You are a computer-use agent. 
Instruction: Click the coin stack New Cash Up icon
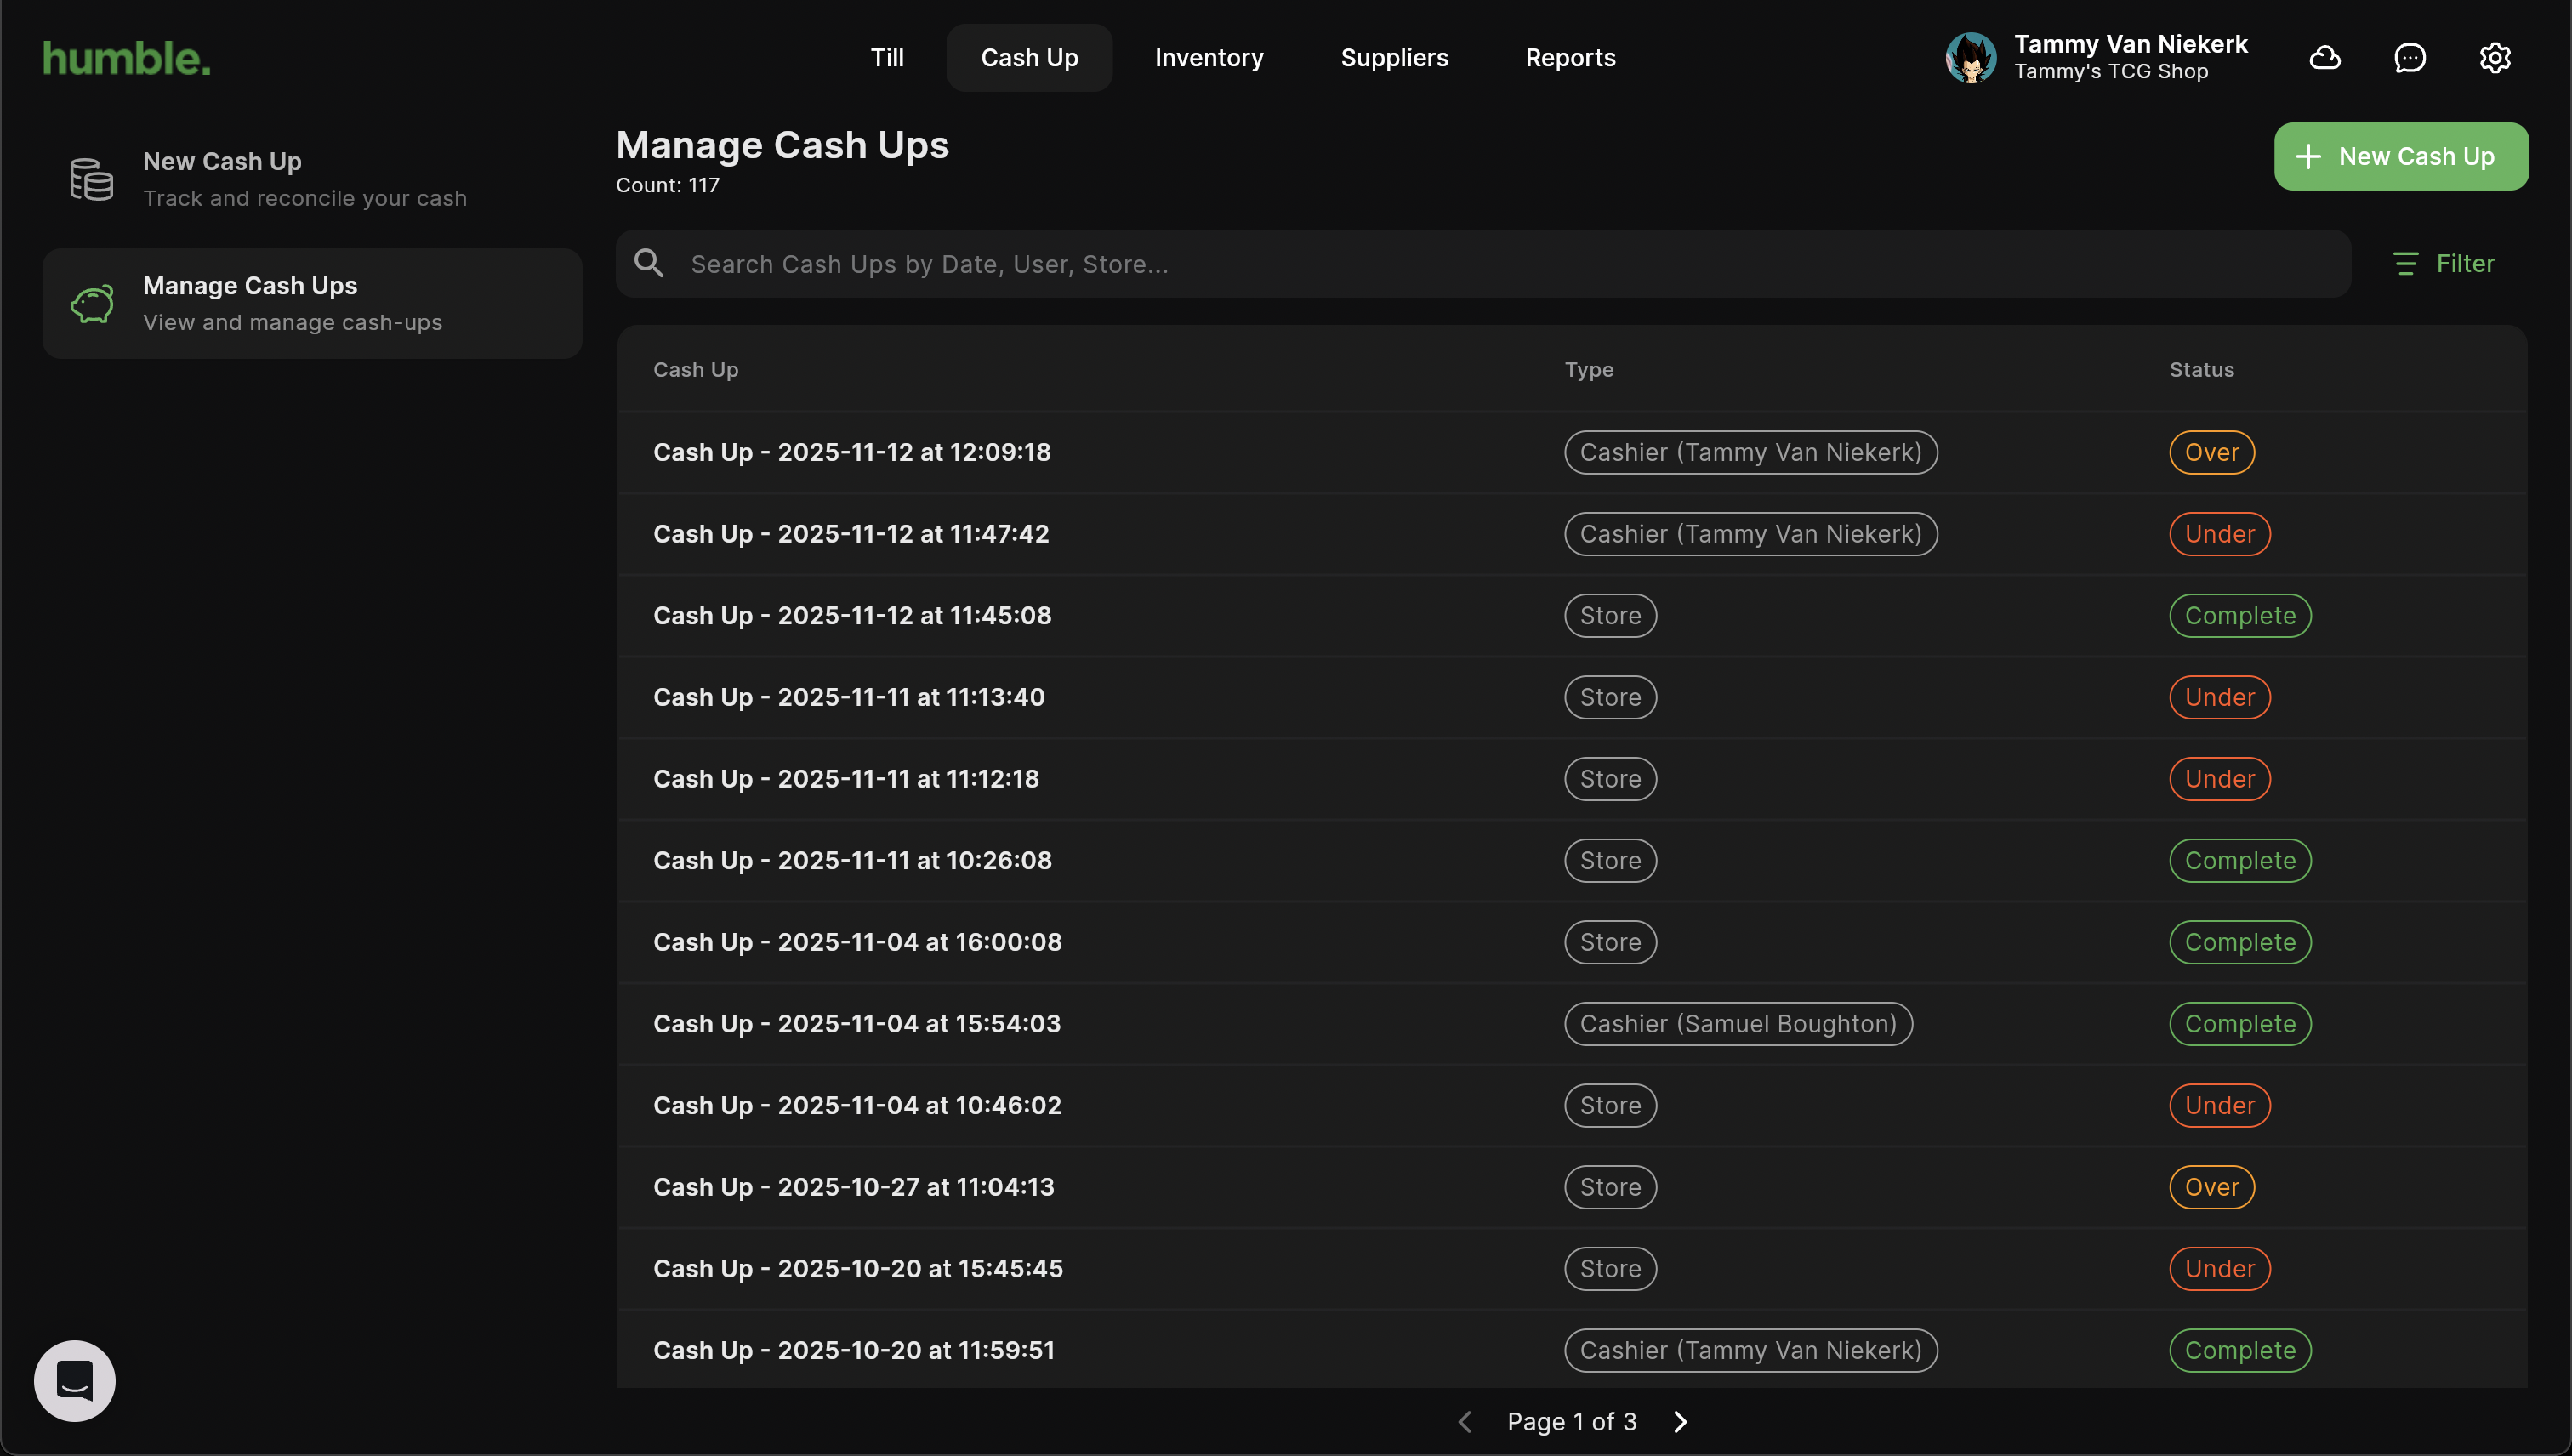tap(91, 180)
